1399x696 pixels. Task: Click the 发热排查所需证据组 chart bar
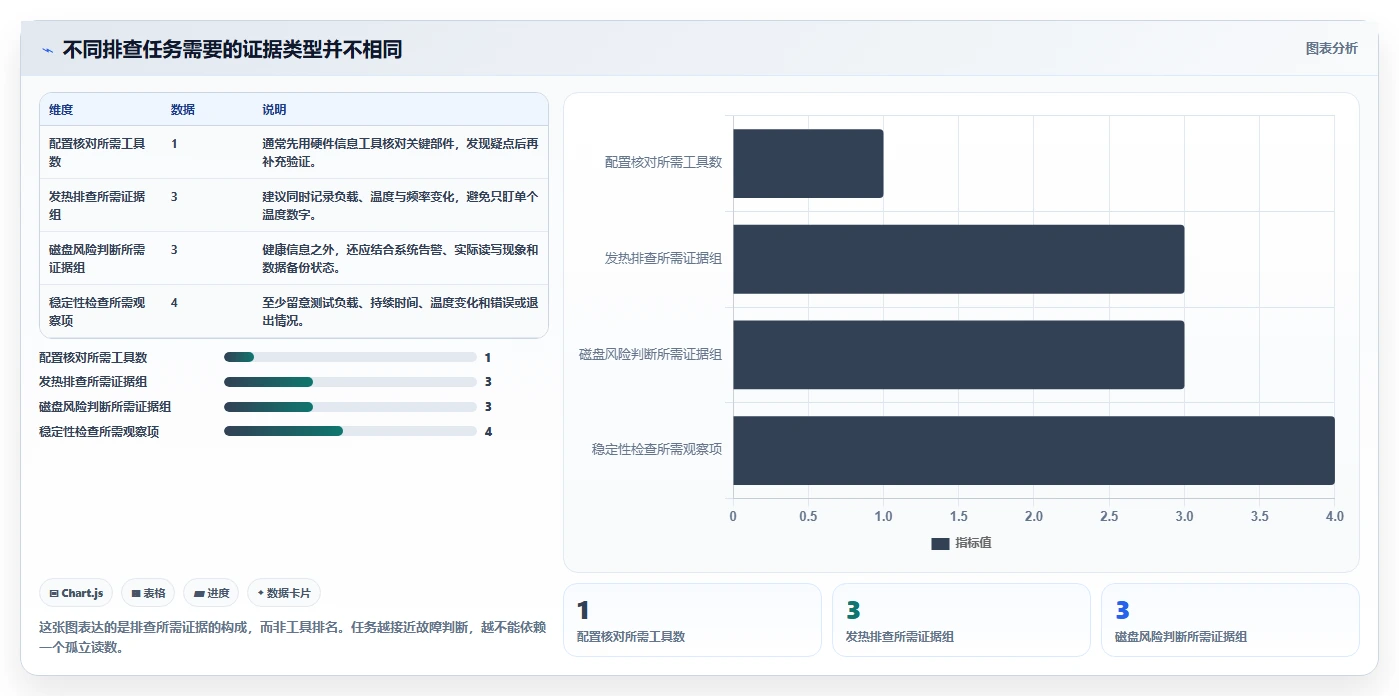(958, 259)
